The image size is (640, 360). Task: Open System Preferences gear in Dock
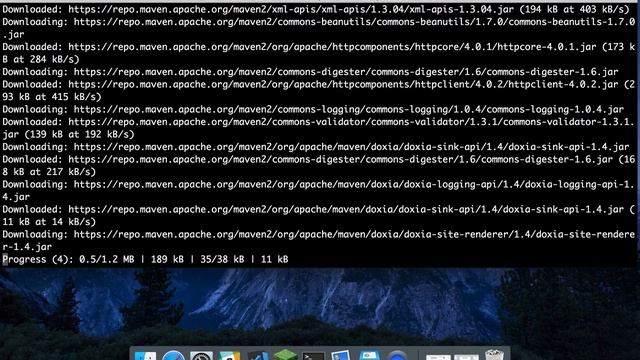tap(201, 356)
